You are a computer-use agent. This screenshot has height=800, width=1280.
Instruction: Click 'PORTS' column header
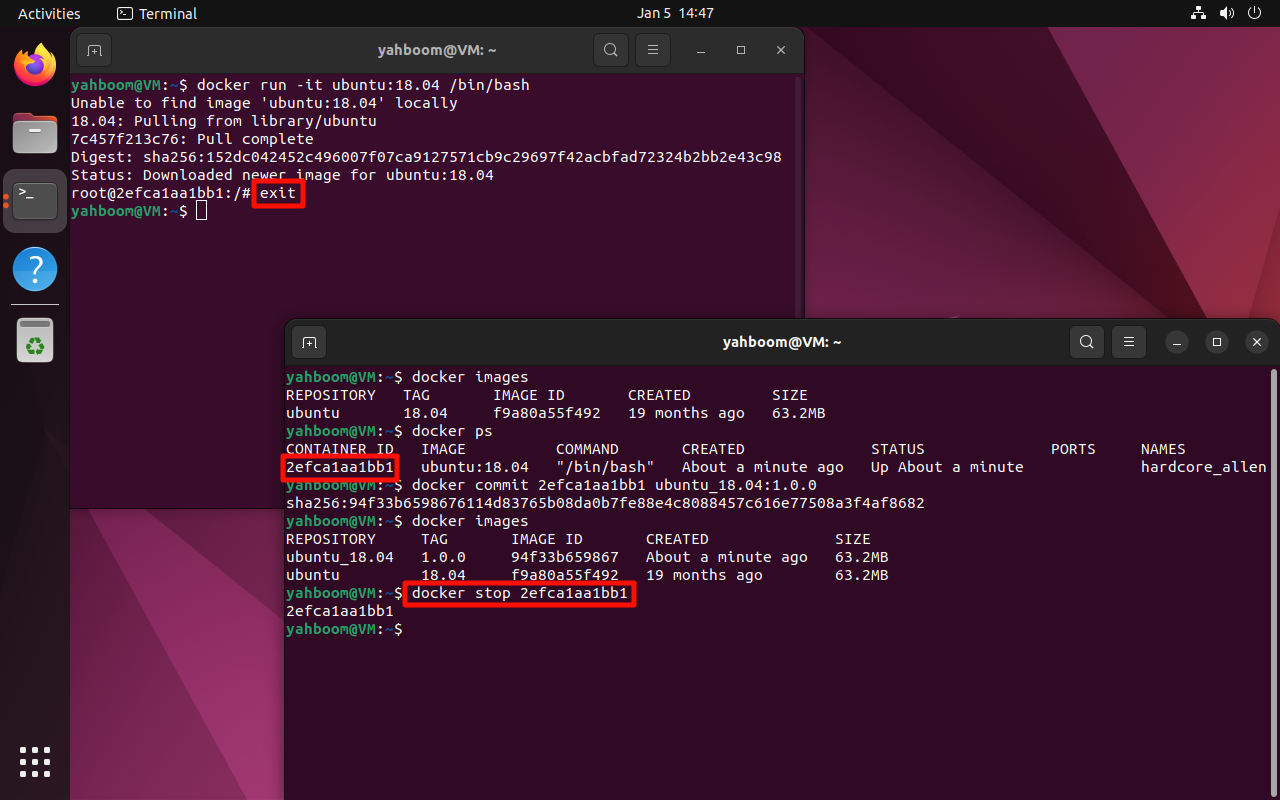(x=1073, y=449)
